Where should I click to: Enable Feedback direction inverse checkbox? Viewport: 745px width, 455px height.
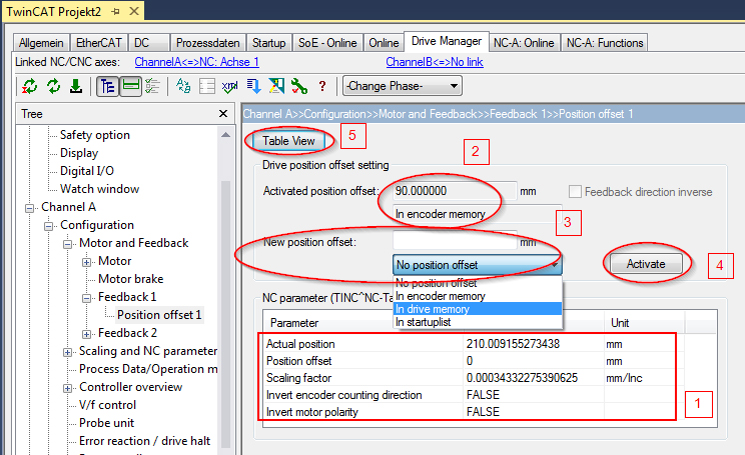pos(575,192)
